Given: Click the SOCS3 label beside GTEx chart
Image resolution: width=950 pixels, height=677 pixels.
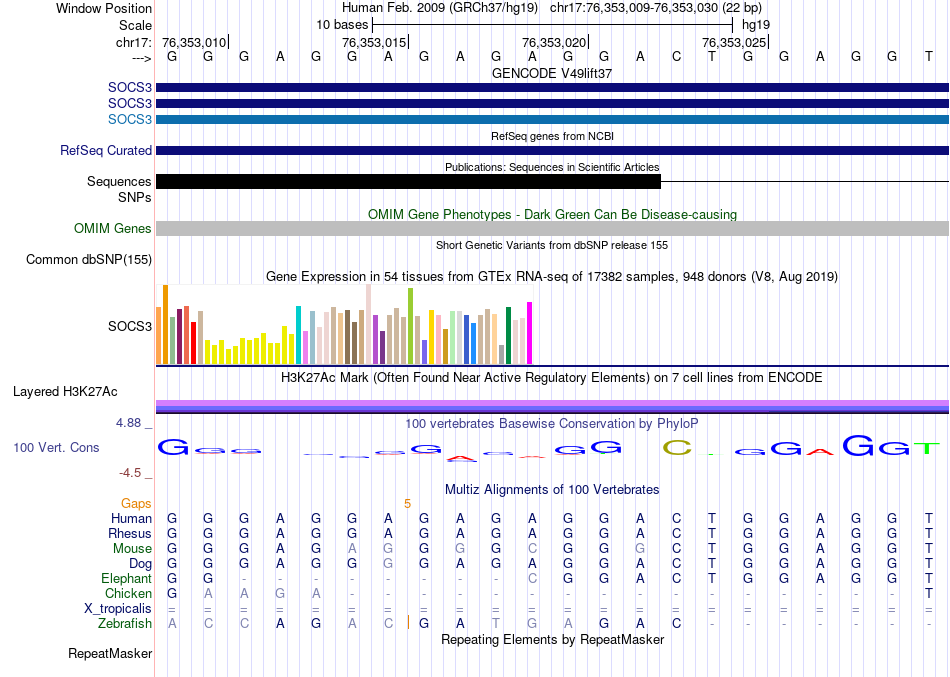Looking at the screenshot, I should [x=130, y=326].
